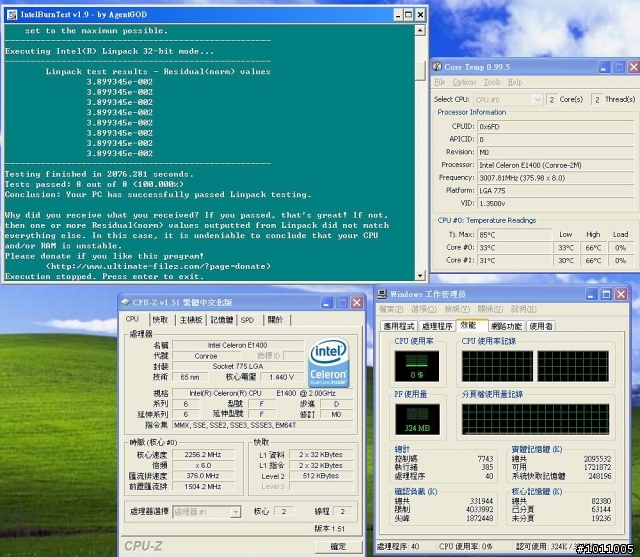Click the status bar 處理程序: 40 in Task Manager

398,546
